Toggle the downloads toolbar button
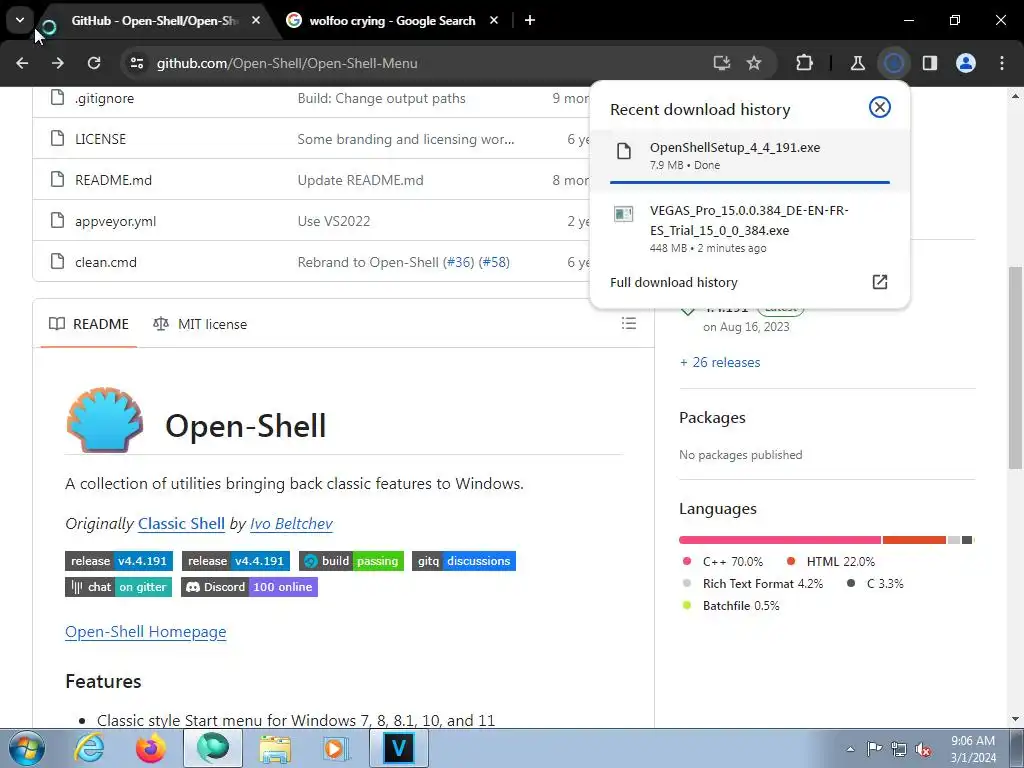Image resolution: width=1024 pixels, height=768 pixels. point(893,63)
